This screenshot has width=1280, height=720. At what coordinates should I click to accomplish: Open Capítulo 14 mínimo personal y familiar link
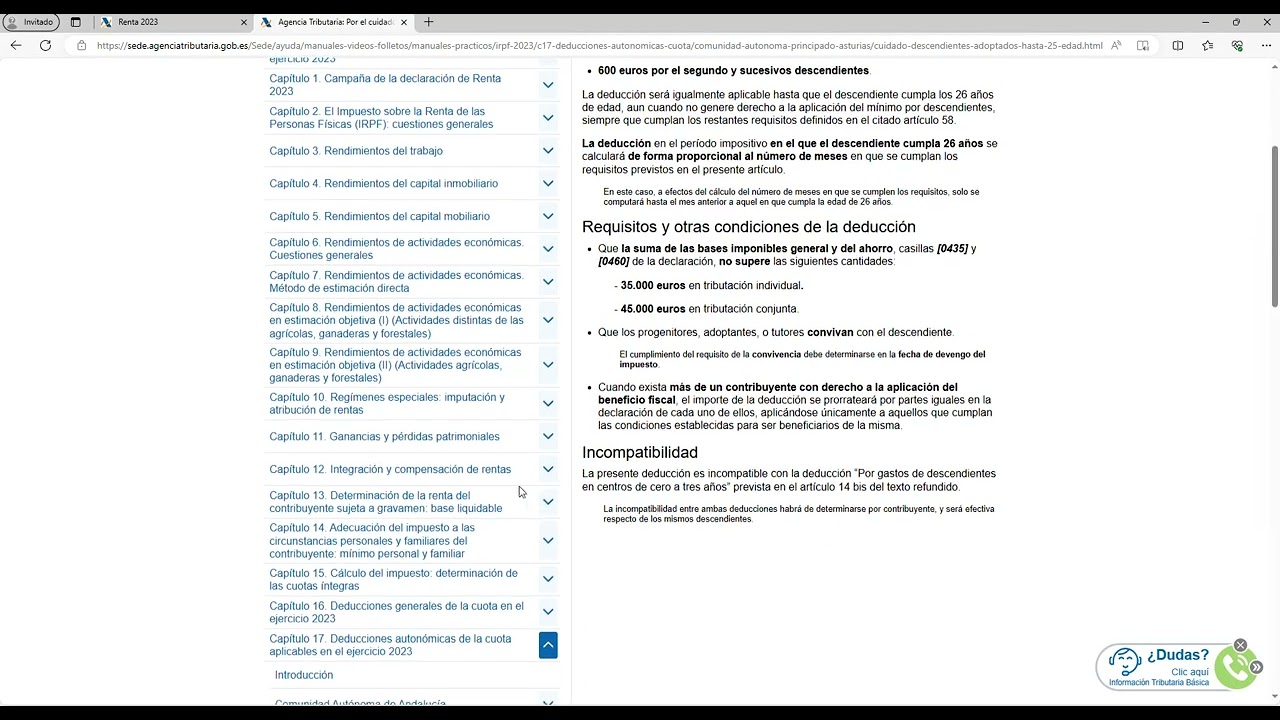(372, 541)
